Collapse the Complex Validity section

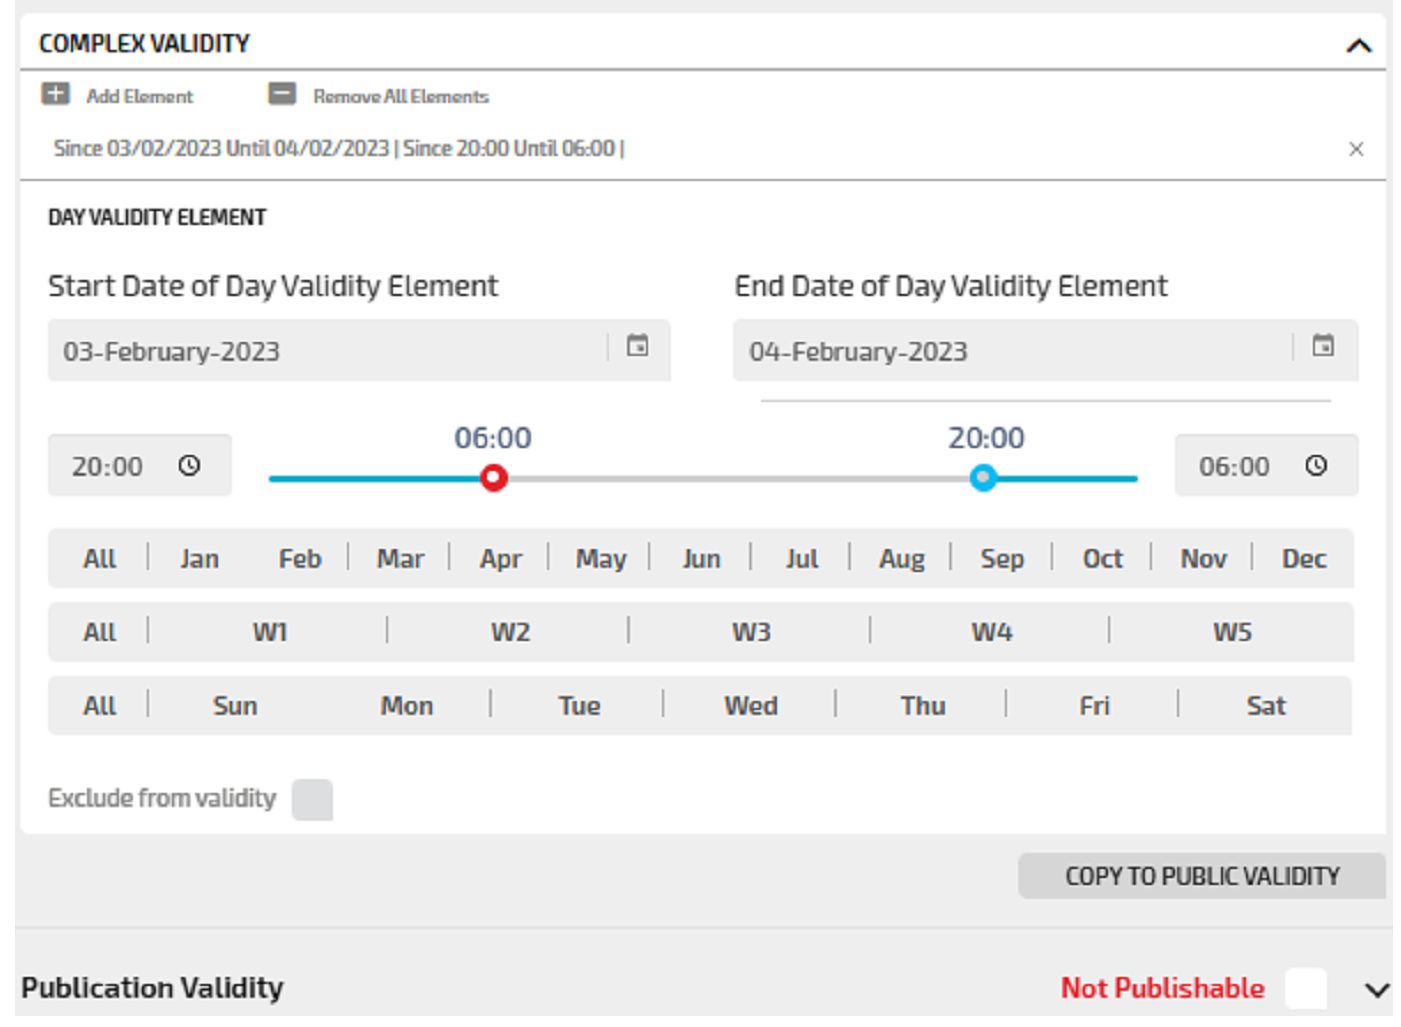[x=1358, y=45]
